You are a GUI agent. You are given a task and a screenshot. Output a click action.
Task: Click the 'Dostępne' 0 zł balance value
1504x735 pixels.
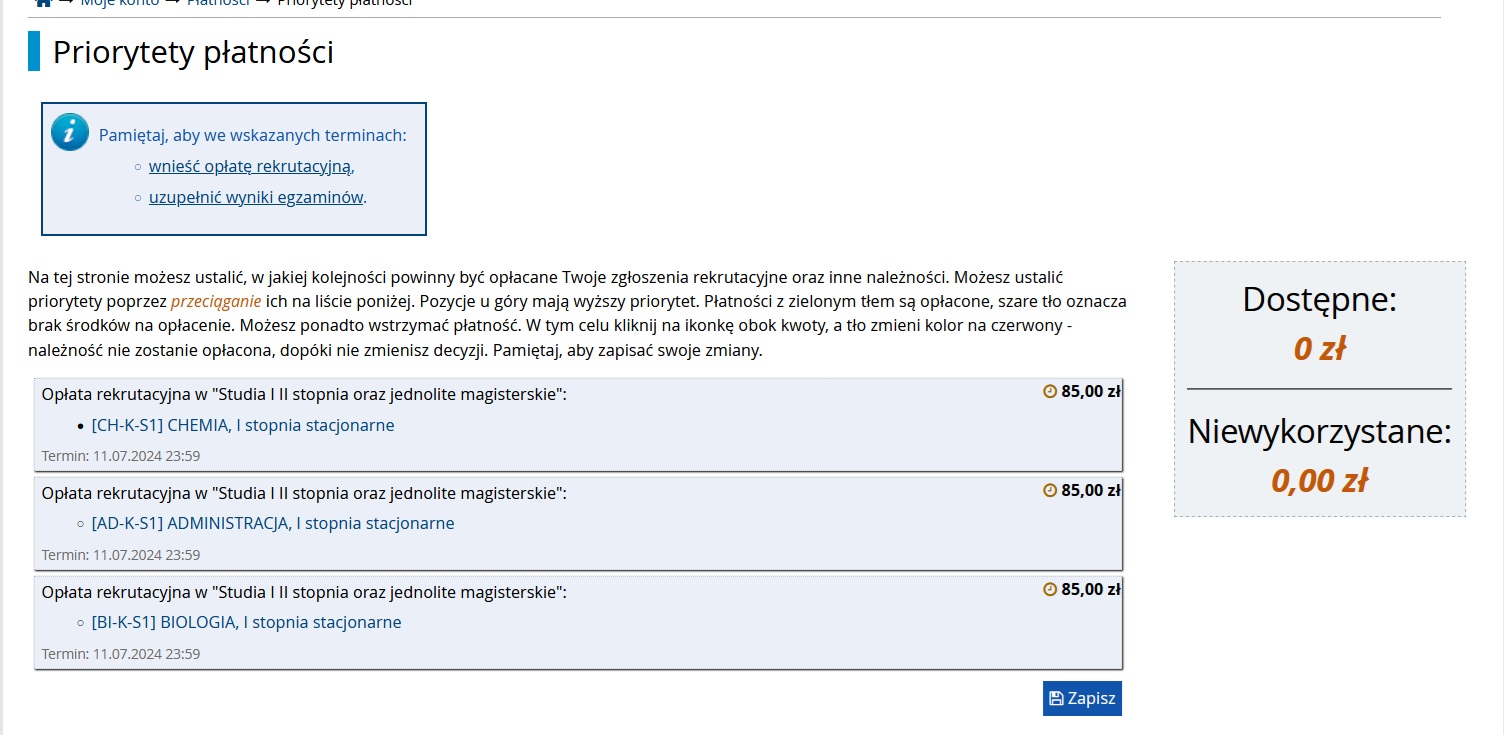[x=1319, y=348]
